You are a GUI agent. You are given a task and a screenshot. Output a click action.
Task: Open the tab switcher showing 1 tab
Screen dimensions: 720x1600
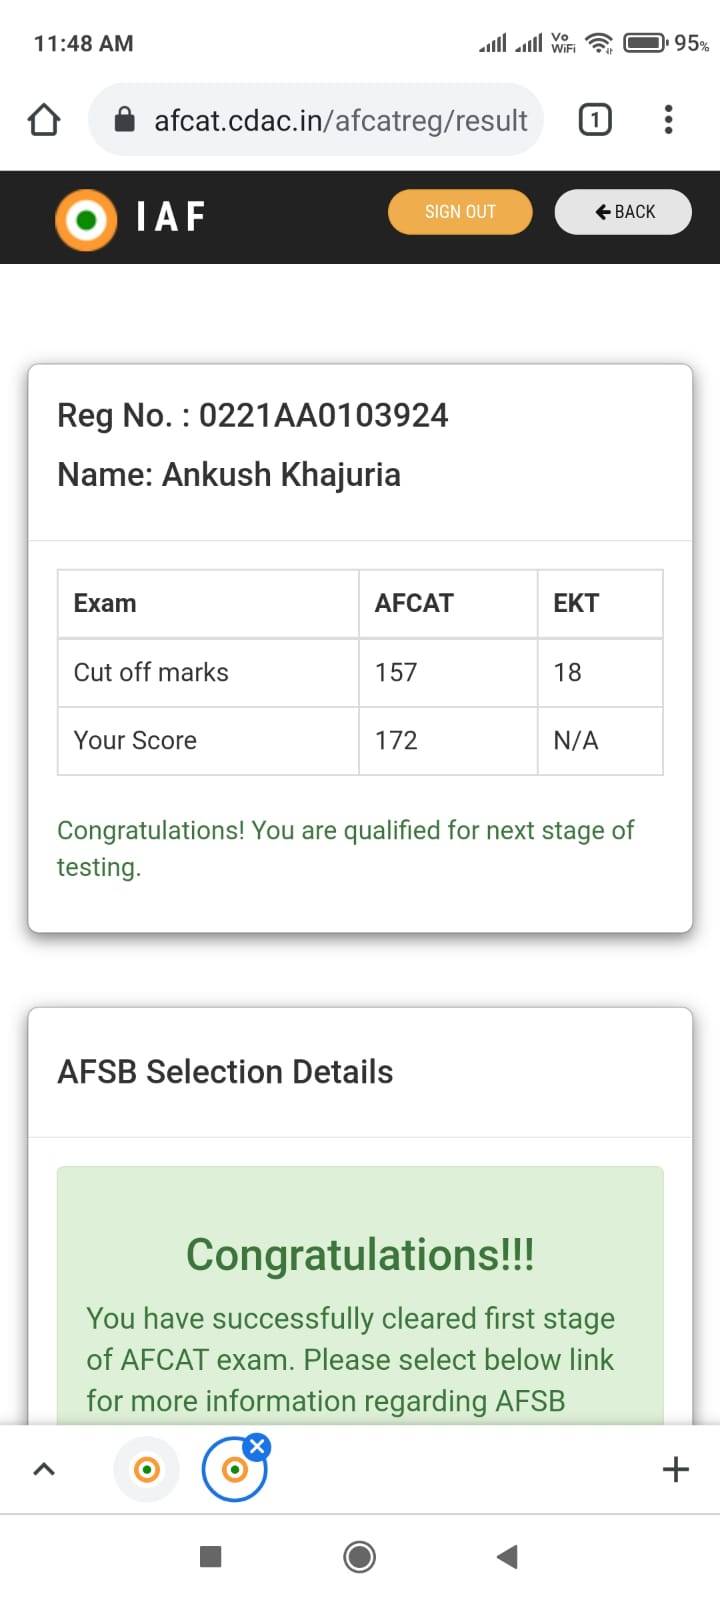[595, 120]
